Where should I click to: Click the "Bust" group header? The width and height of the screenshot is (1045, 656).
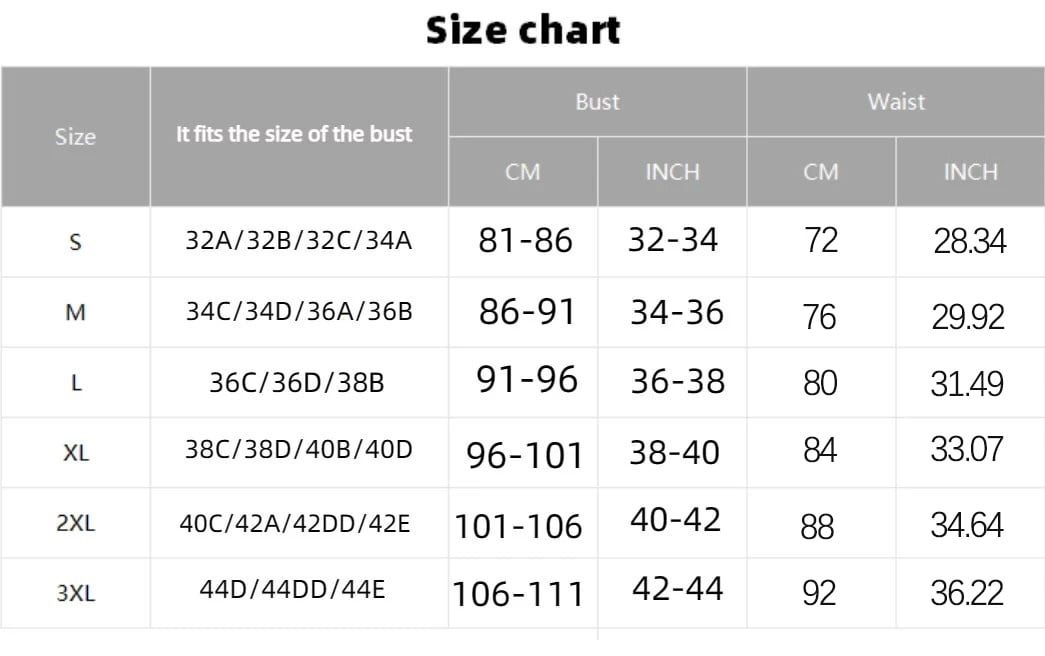[597, 102]
